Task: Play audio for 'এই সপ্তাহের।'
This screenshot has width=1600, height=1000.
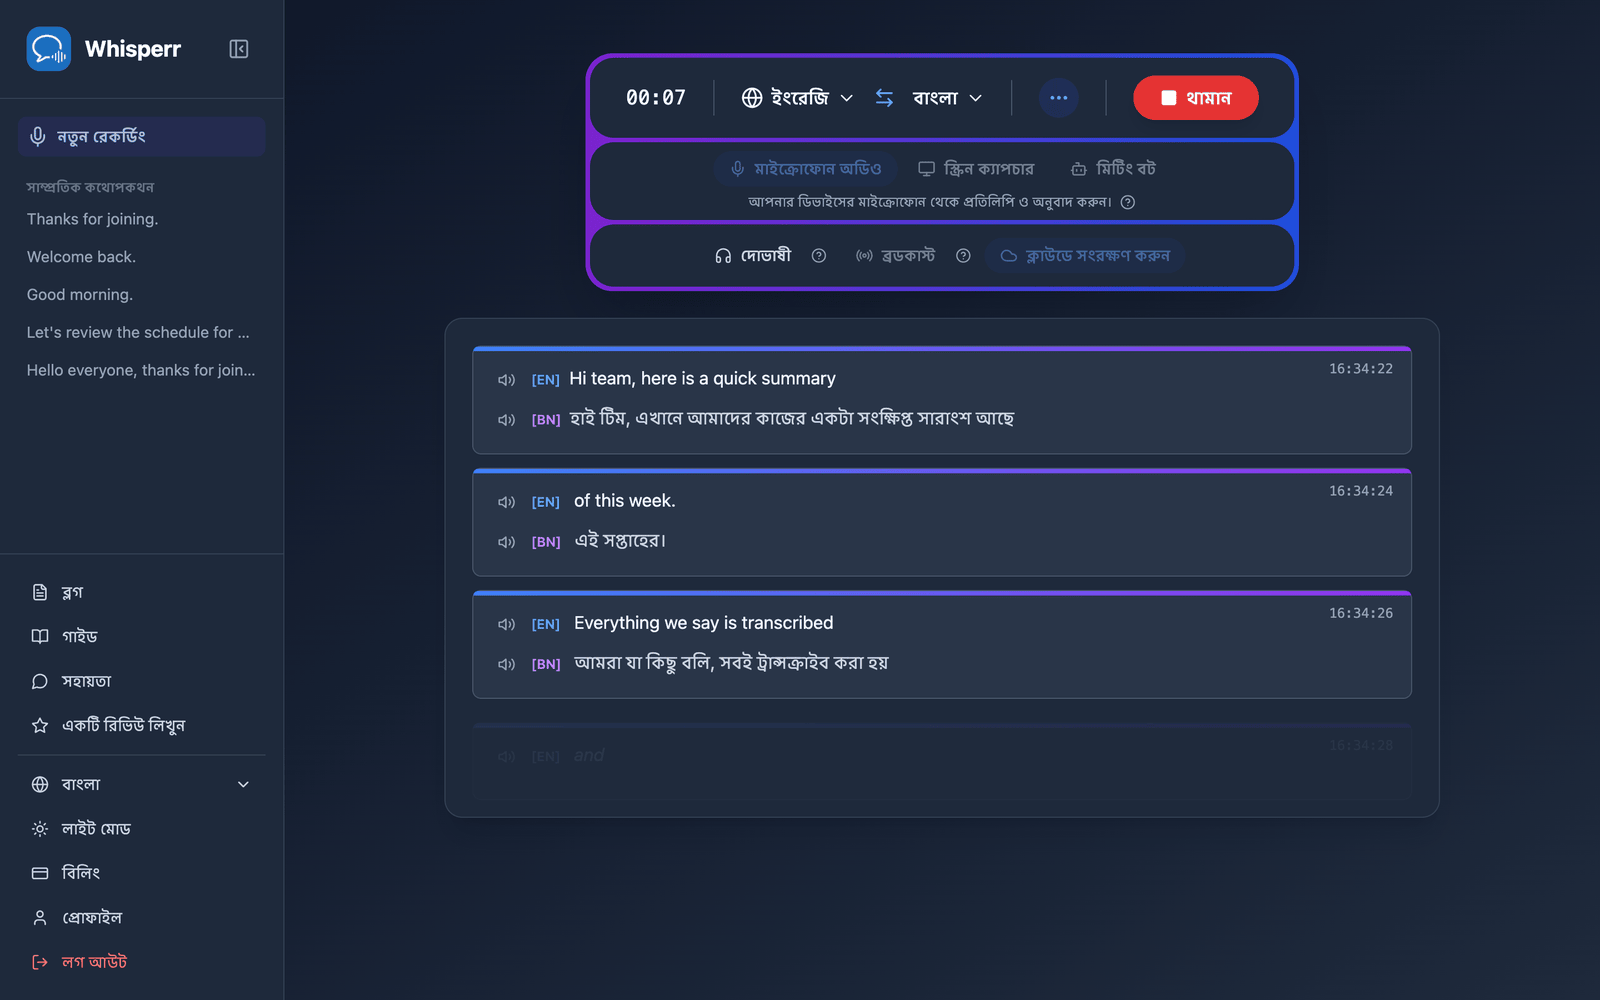Action: click(507, 542)
